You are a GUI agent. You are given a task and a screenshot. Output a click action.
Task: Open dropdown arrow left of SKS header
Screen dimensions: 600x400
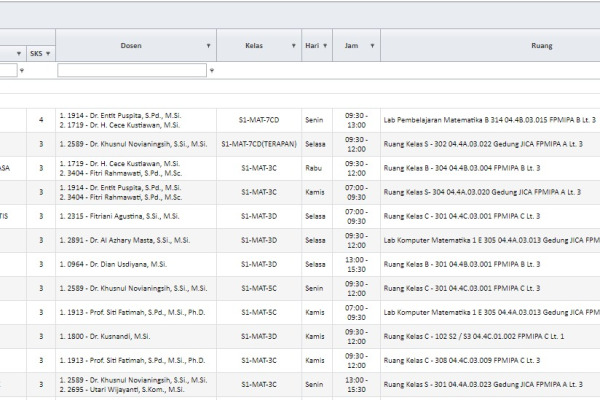[19, 54]
